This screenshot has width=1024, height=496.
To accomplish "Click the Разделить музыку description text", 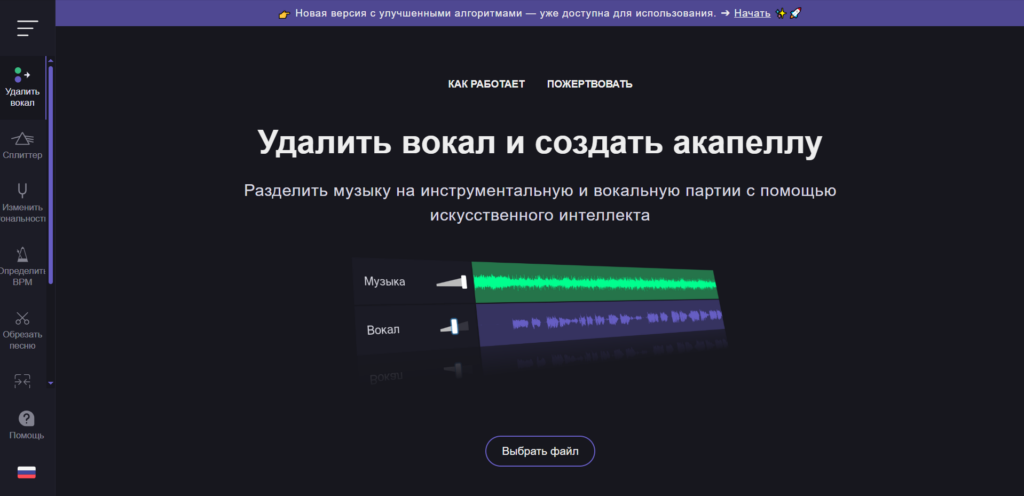I will click(540, 203).
